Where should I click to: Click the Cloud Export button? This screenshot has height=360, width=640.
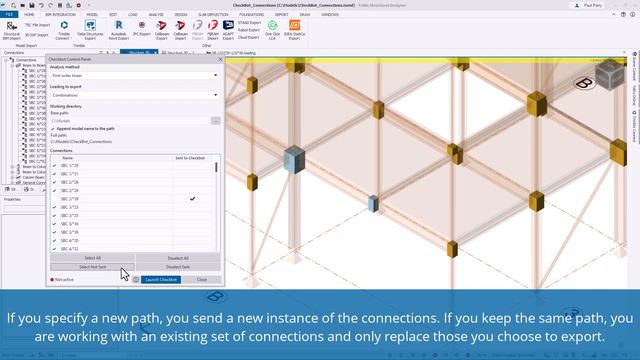[248, 38]
